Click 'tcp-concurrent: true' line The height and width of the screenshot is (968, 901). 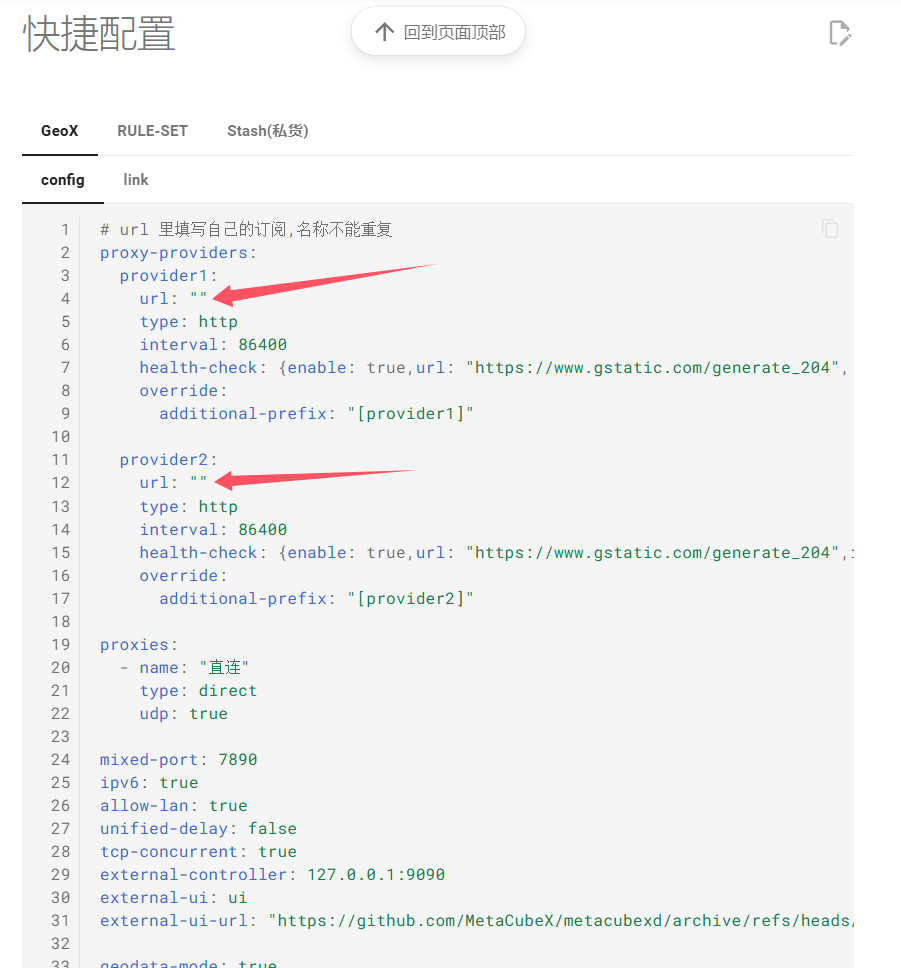tap(198, 852)
